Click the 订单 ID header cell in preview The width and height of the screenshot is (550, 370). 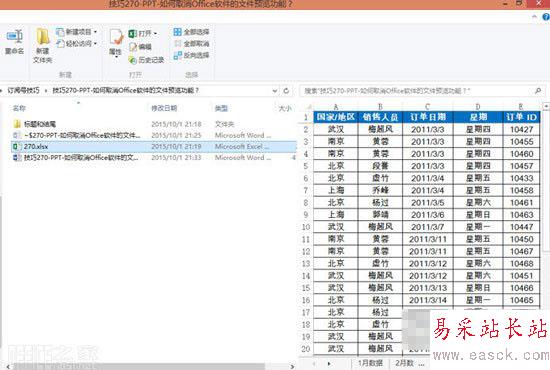[x=521, y=117]
